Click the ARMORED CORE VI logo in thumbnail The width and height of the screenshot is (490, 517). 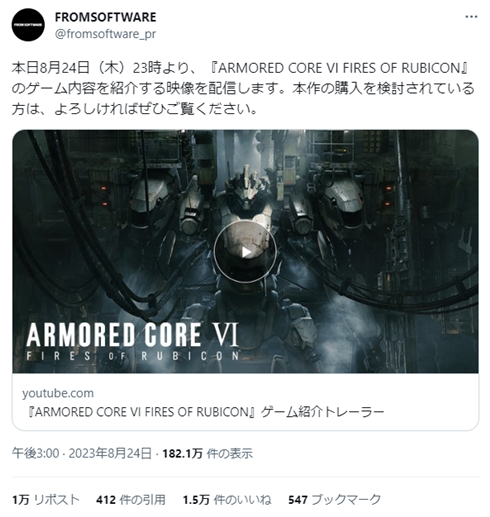pyautogui.click(x=133, y=341)
